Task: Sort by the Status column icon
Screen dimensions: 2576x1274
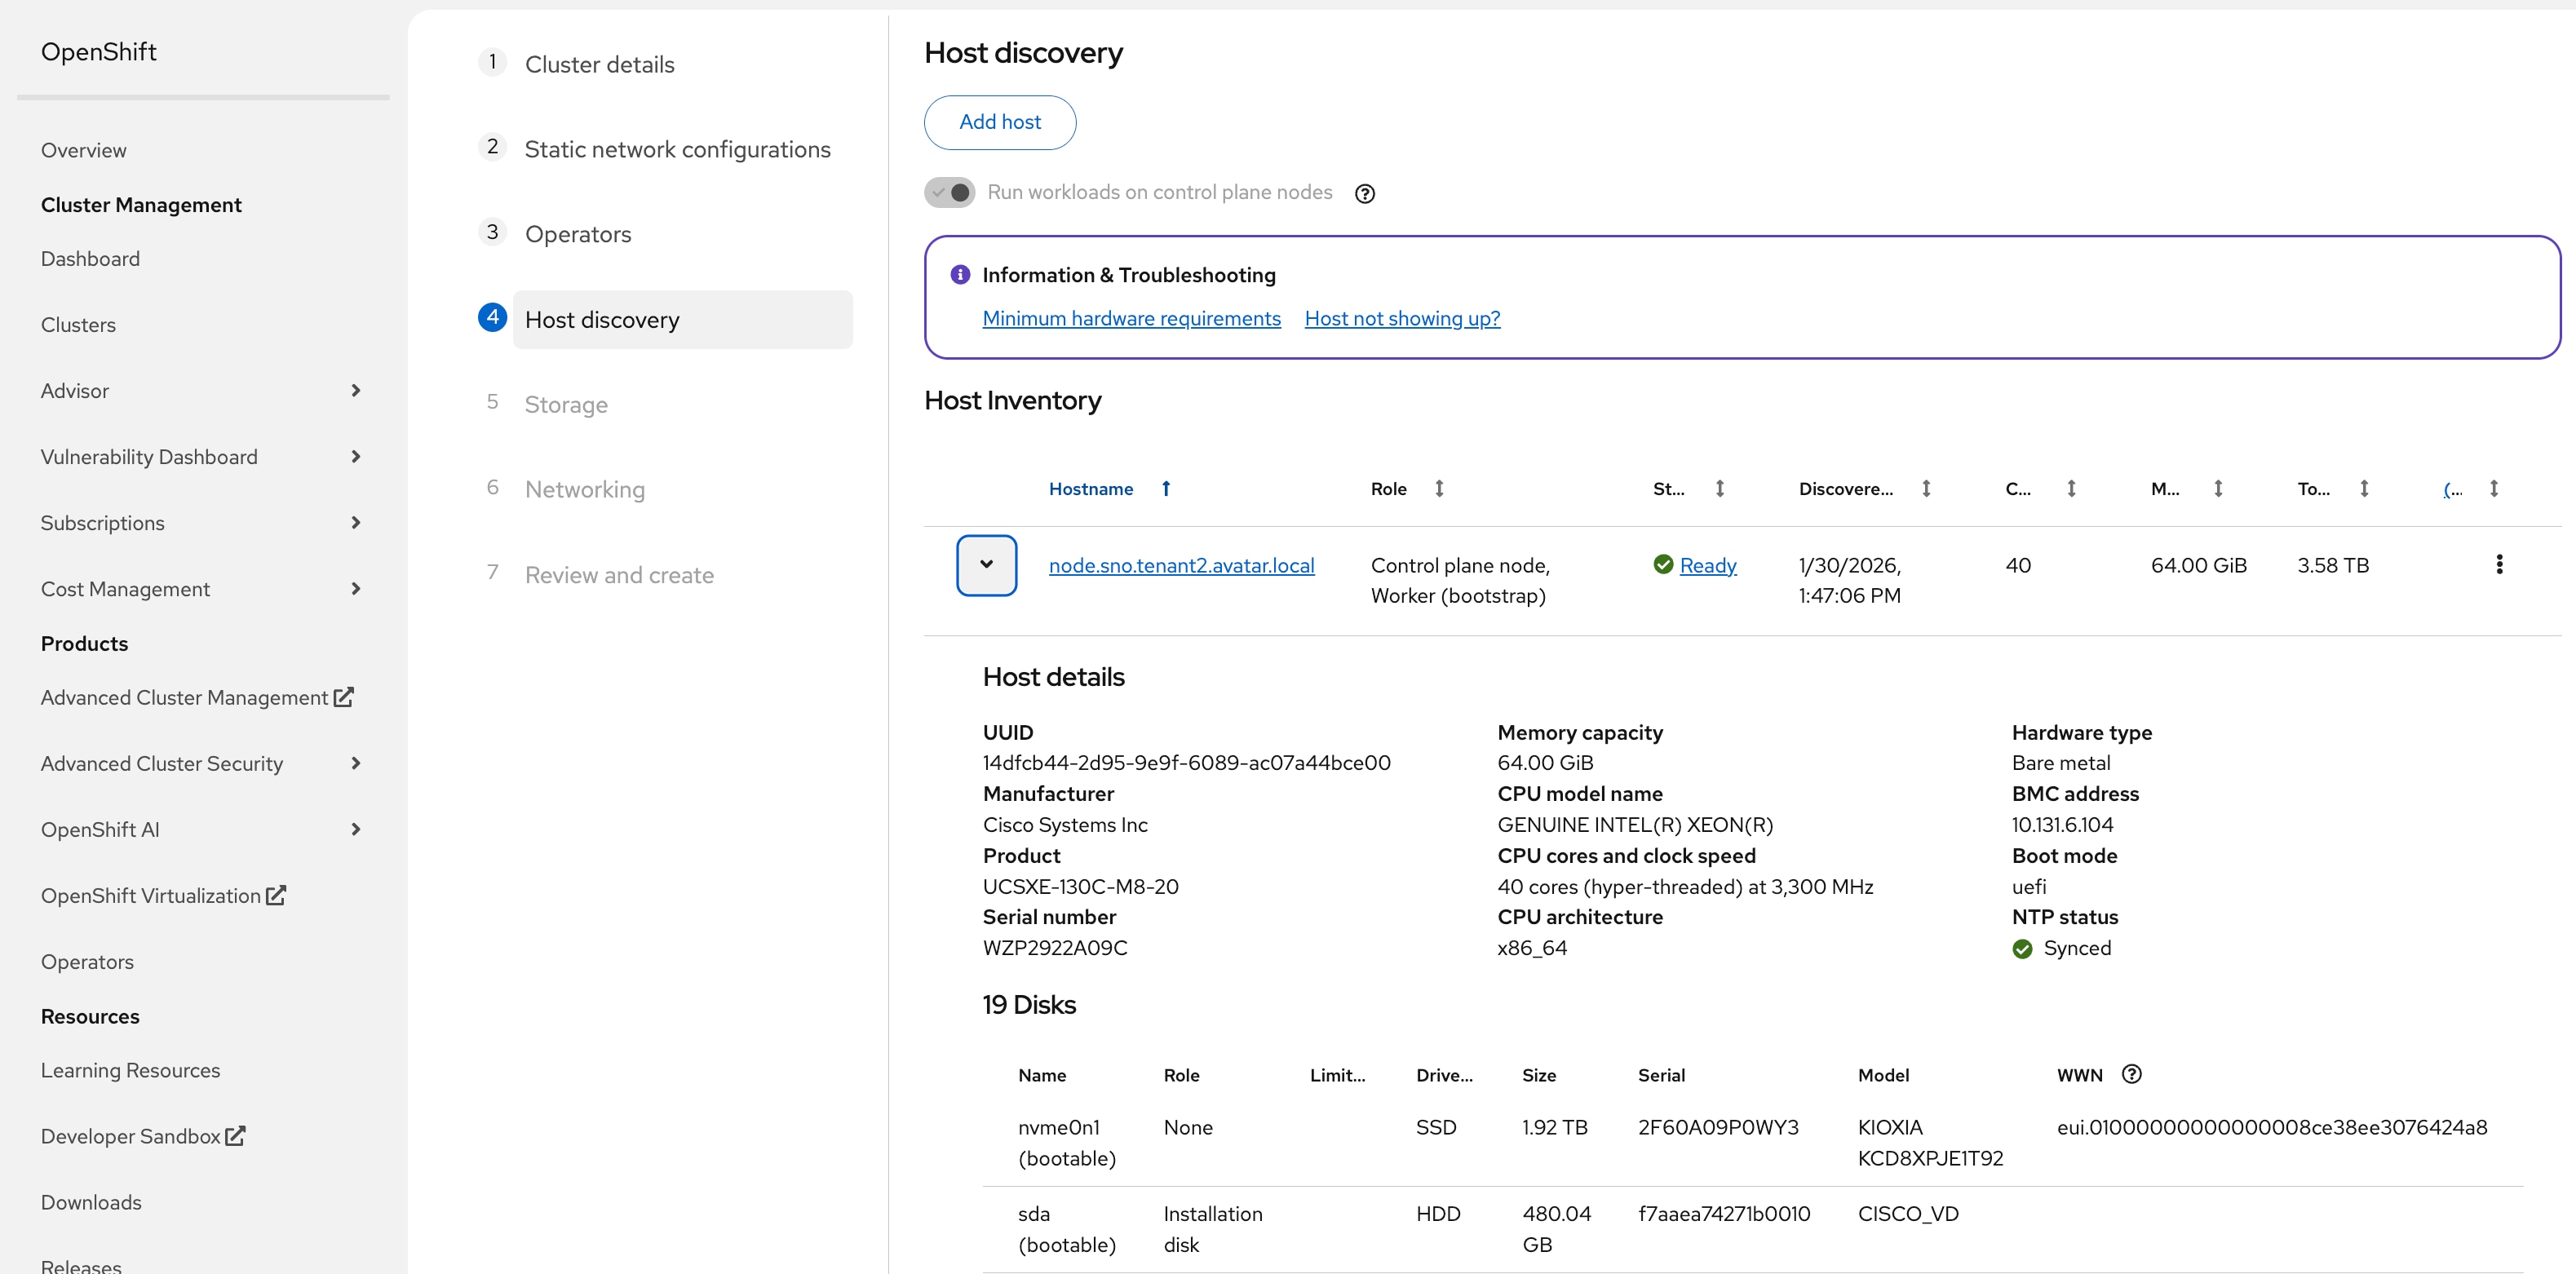Action: 1720,489
